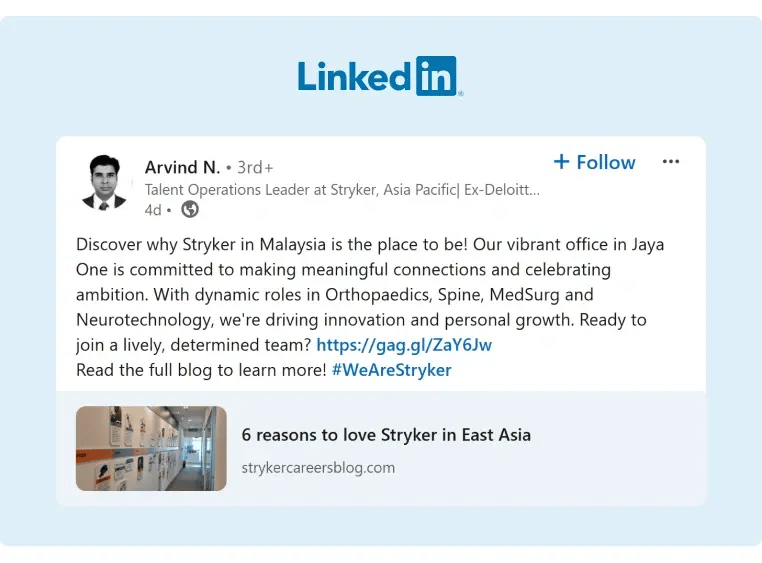Click 'Read the full blog to learn more!' text
The width and height of the screenshot is (762, 563).
201,370
